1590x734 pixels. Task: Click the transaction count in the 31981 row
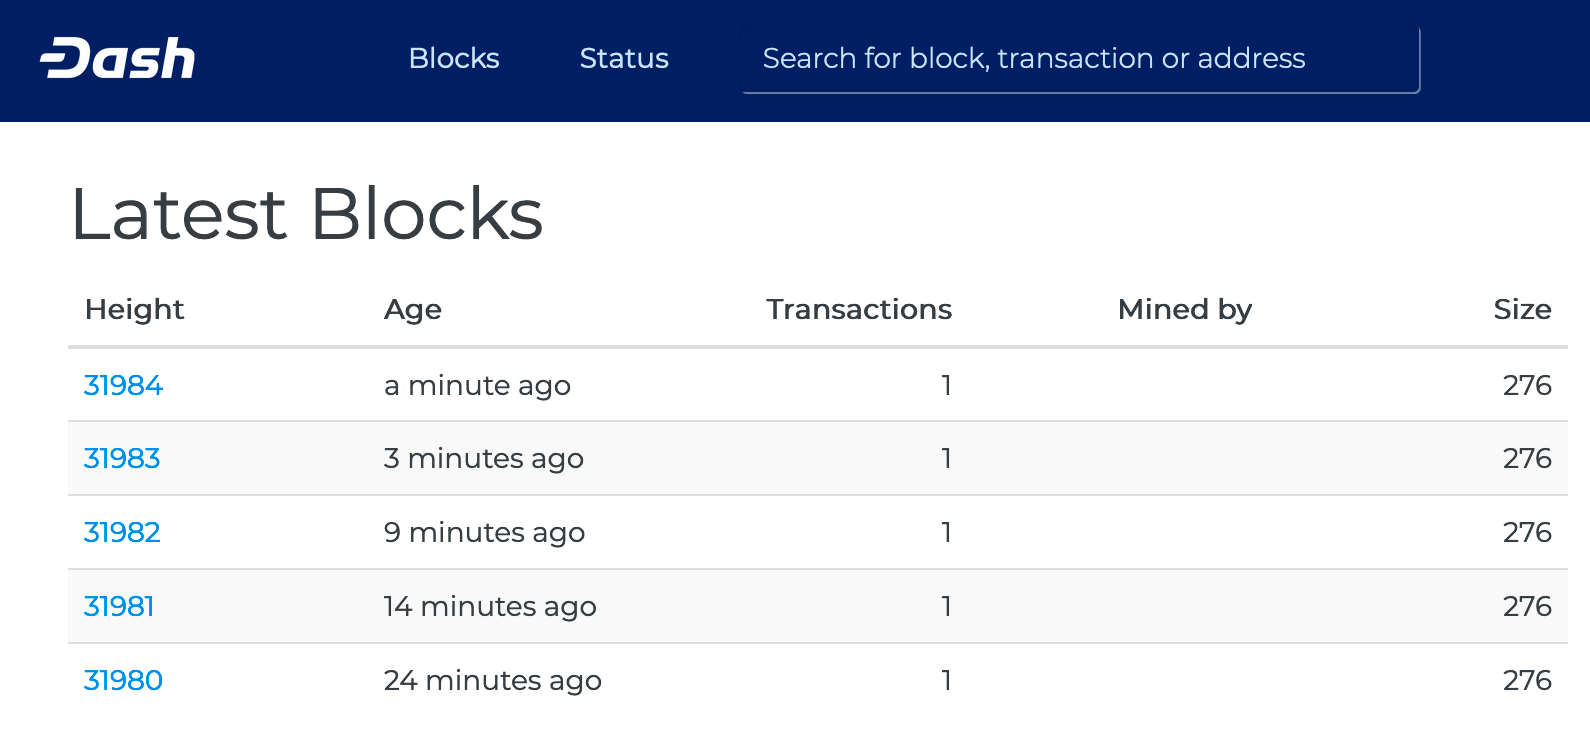(x=946, y=606)
